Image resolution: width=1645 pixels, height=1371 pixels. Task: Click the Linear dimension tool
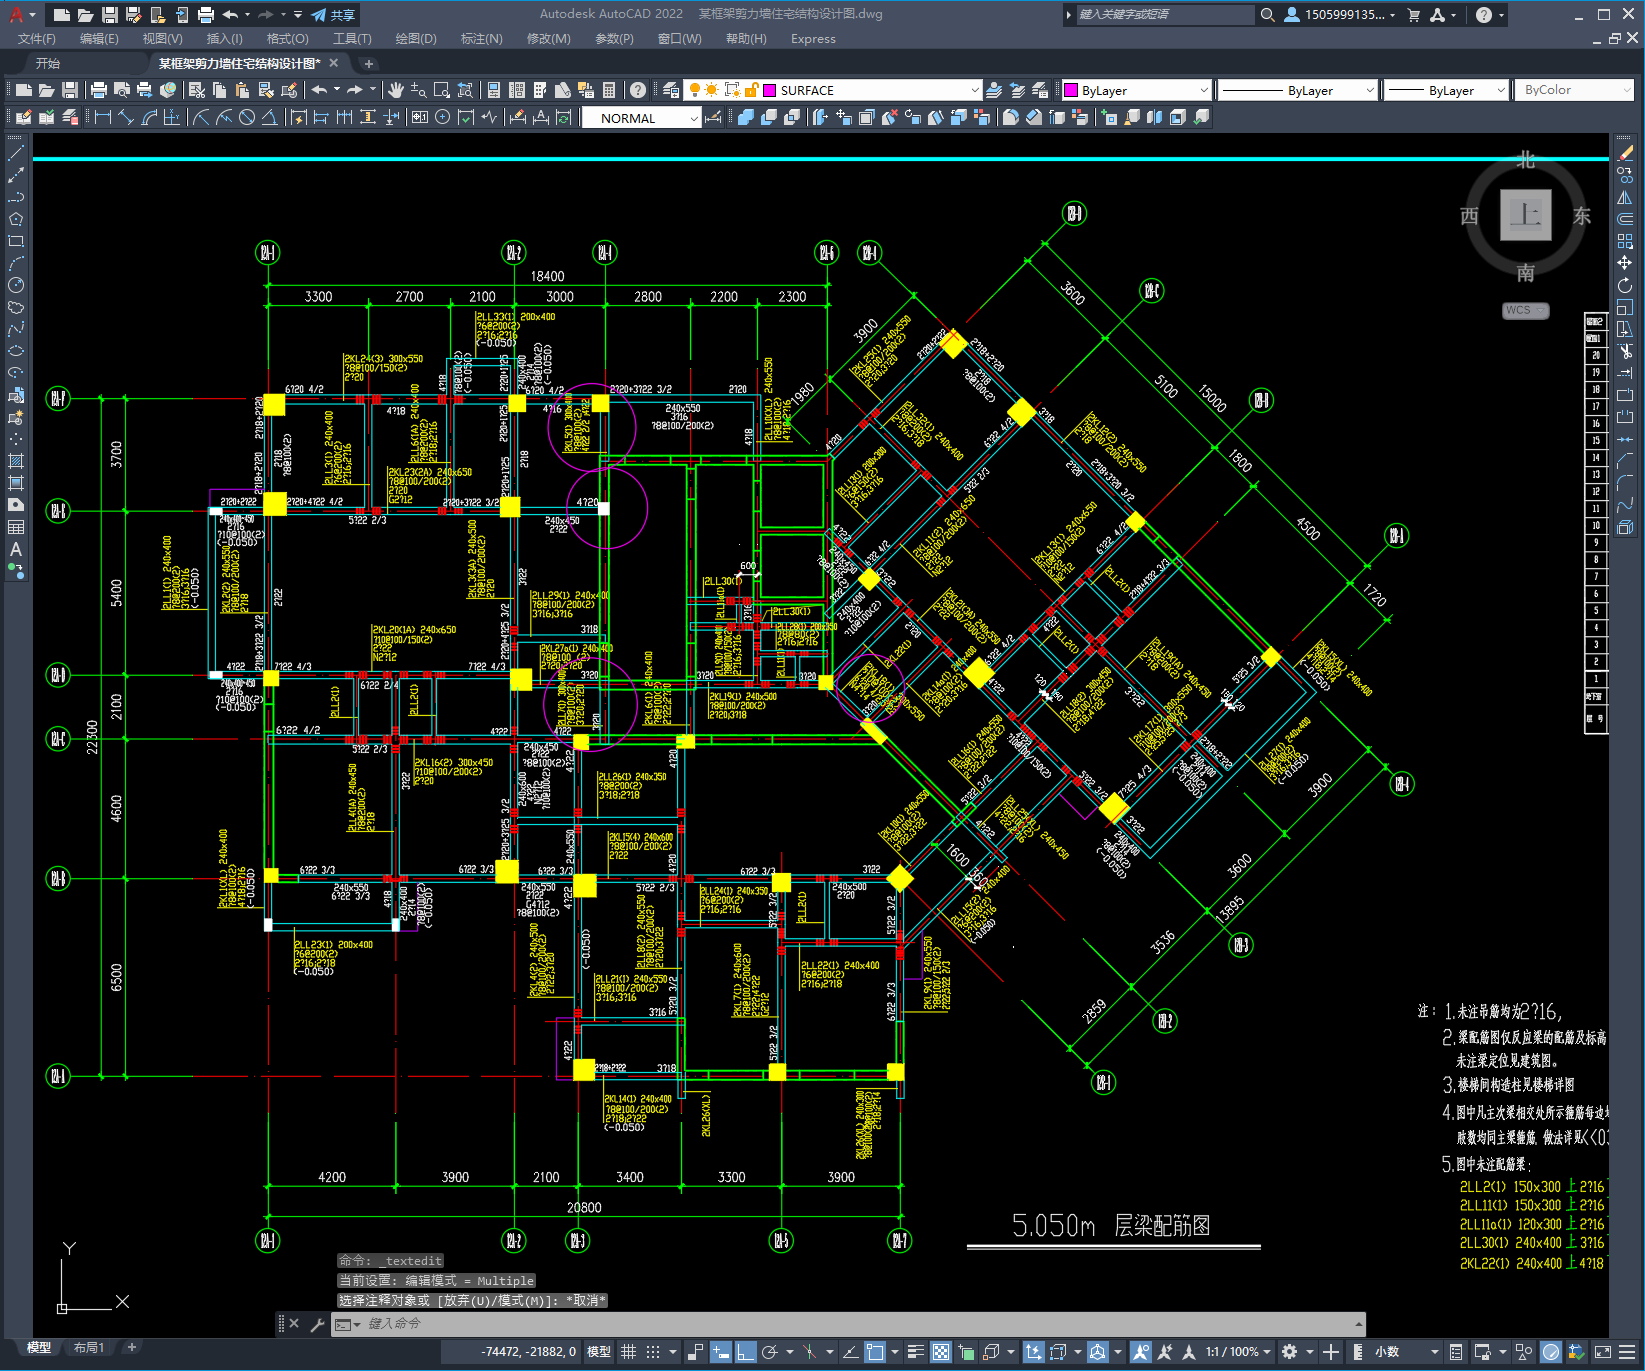point(102,117)
